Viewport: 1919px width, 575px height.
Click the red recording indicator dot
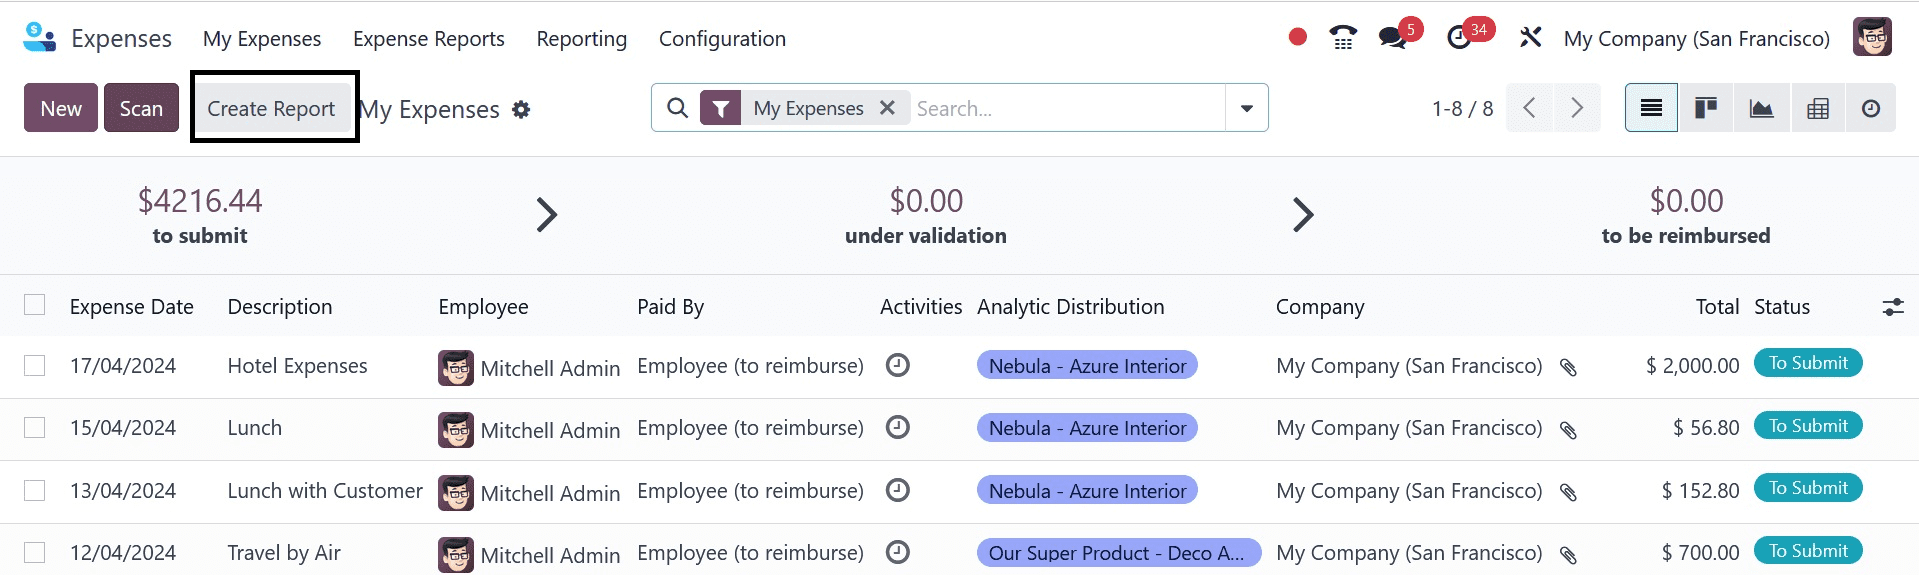click(1298, 38)
